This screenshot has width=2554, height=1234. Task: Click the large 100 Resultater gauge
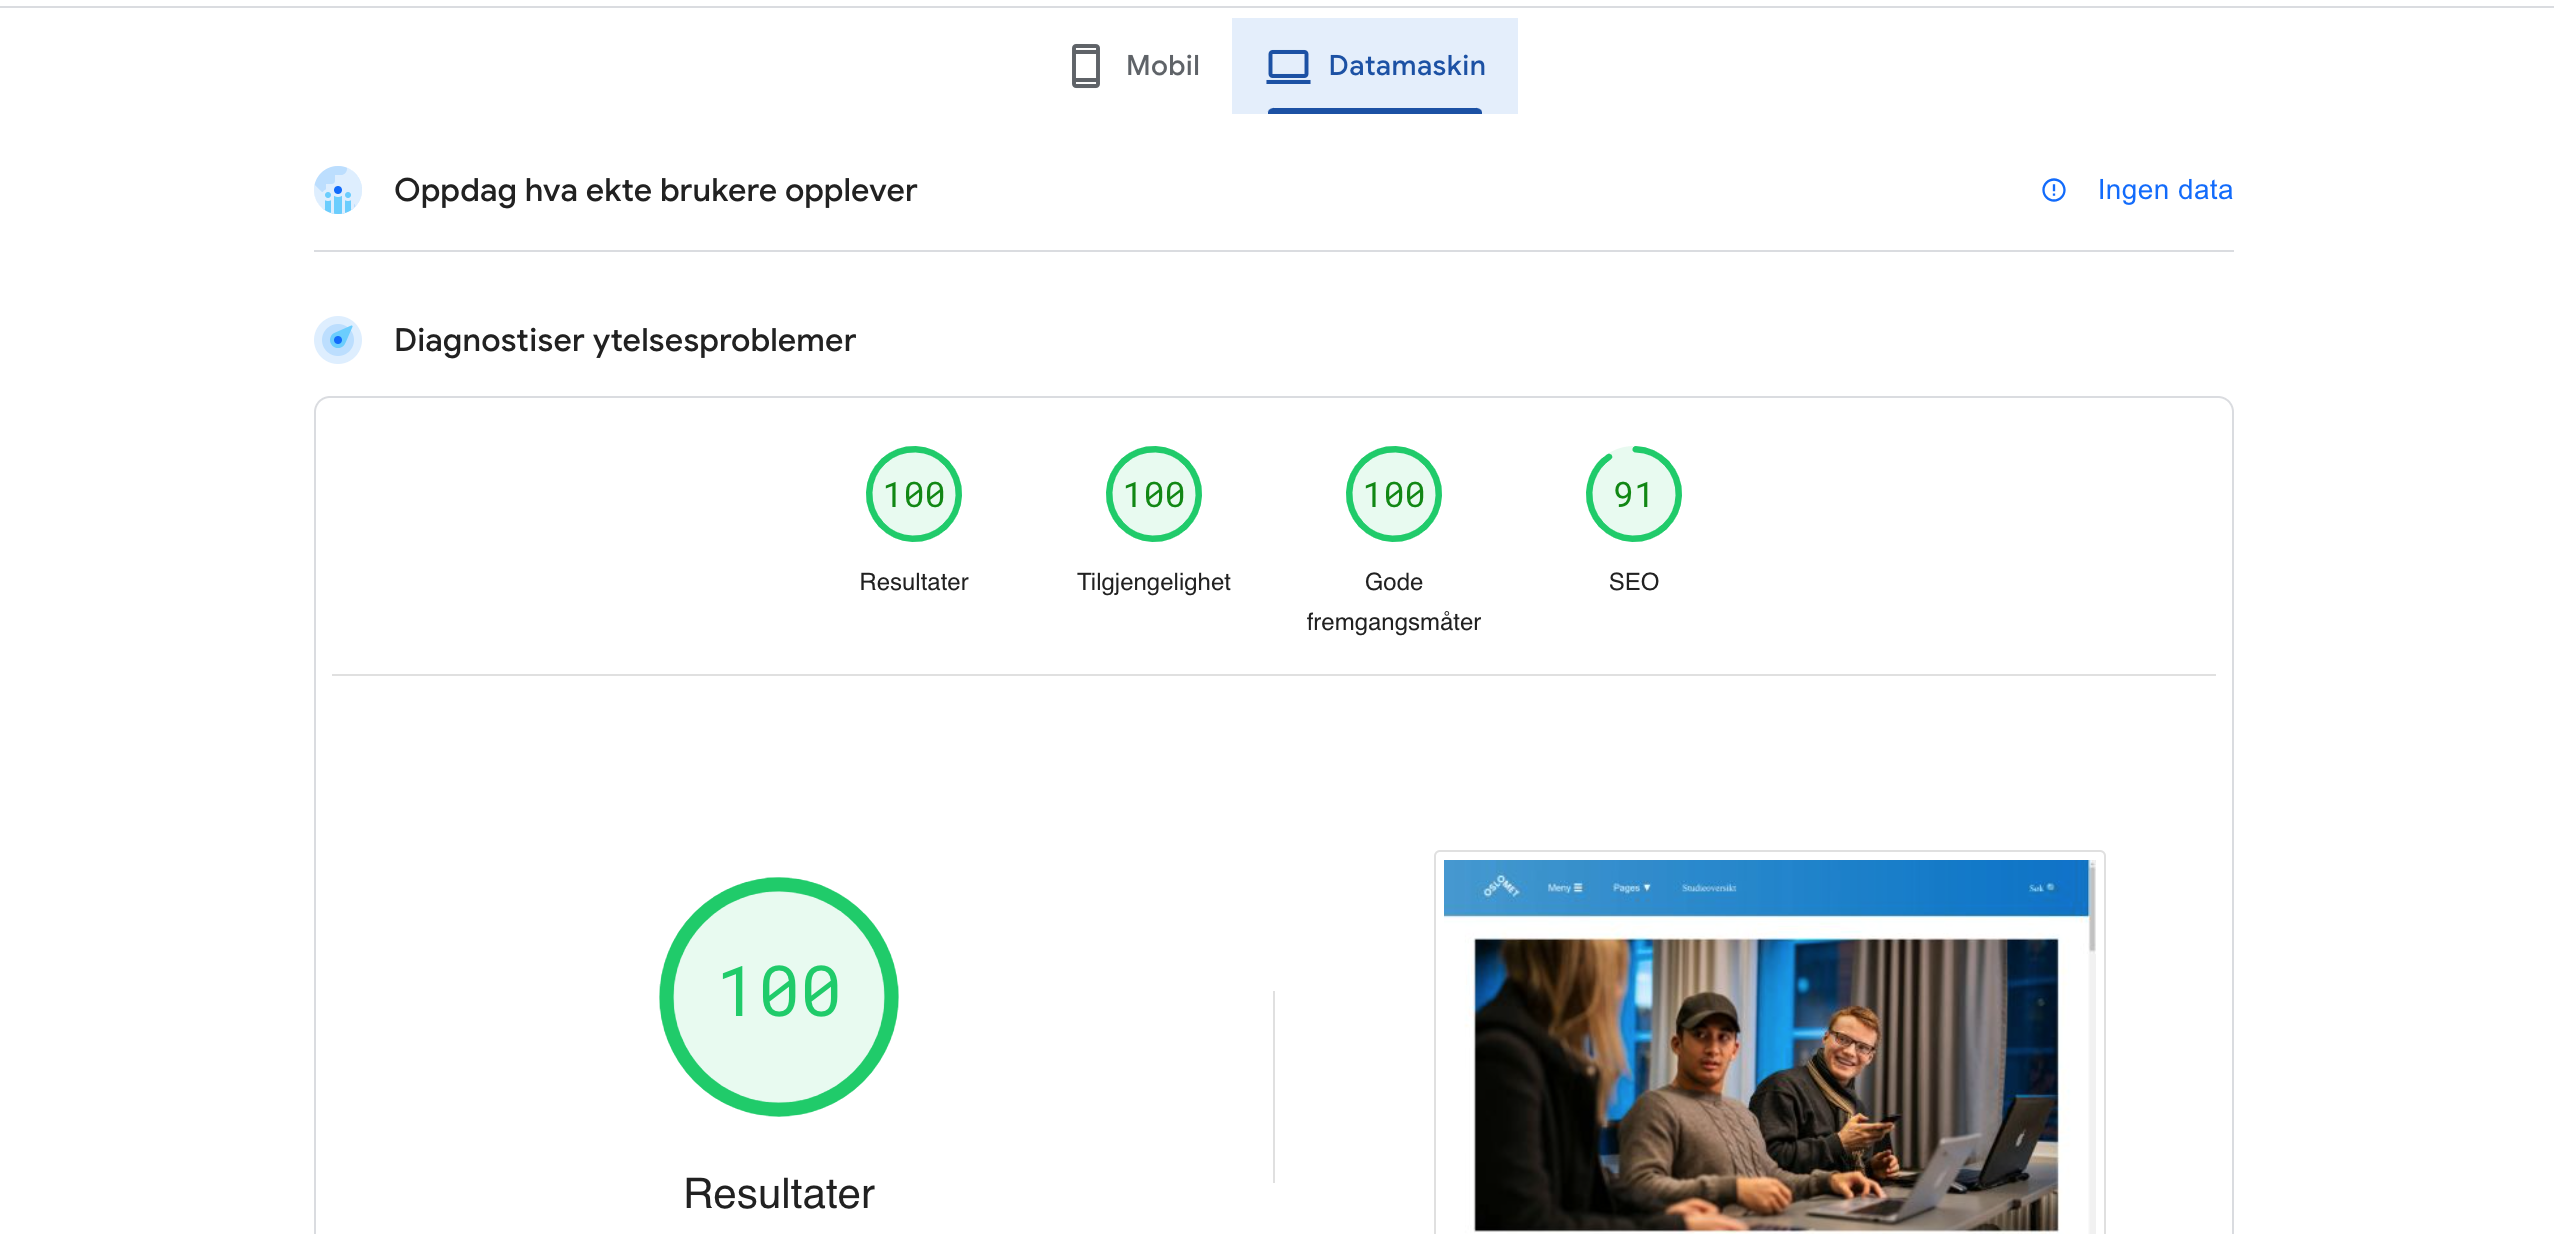[779, 996]
